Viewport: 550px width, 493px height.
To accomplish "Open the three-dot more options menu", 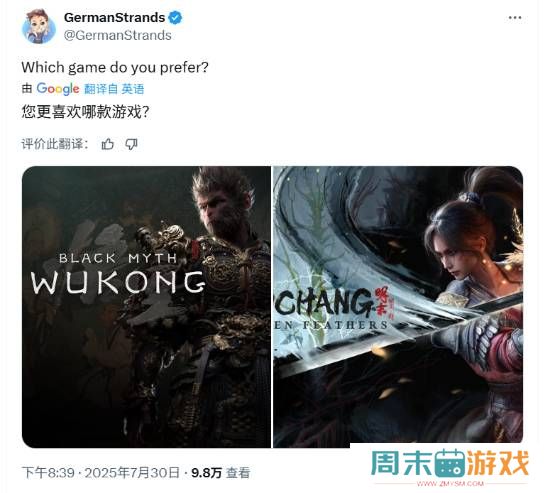I will (x=515, y=18).
